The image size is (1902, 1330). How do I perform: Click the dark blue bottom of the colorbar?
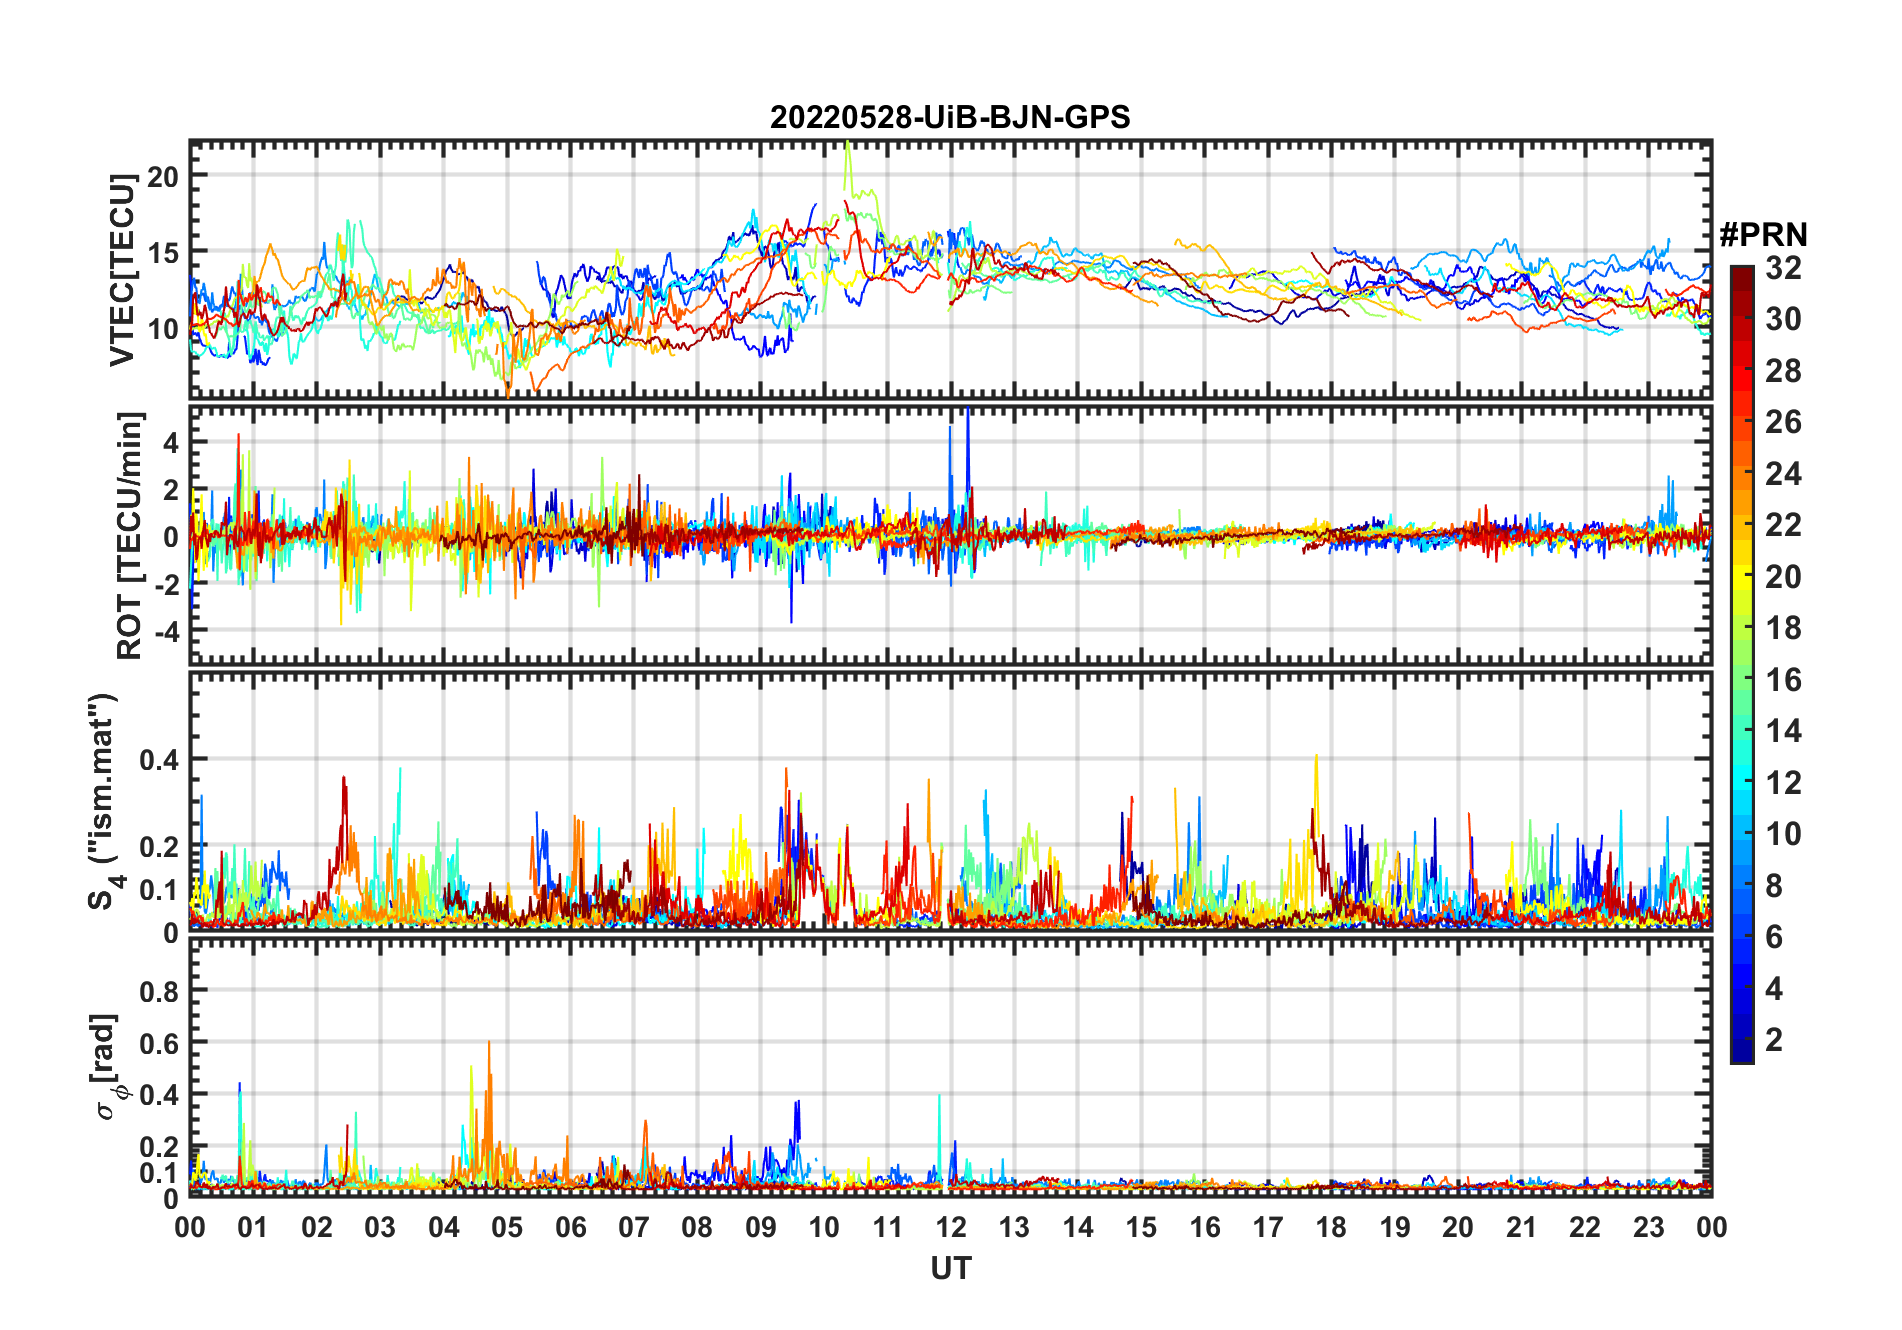point(1742,1054)
